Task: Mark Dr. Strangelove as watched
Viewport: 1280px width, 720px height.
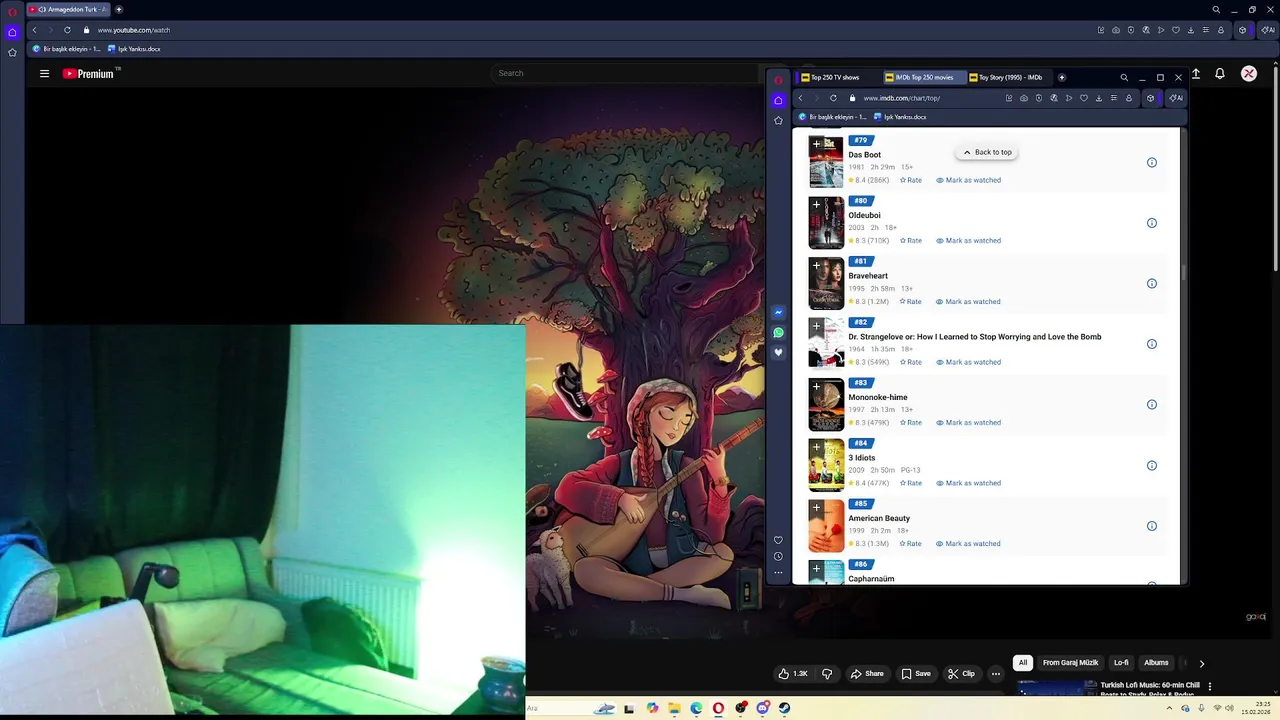Action: (x=968, y=362)
